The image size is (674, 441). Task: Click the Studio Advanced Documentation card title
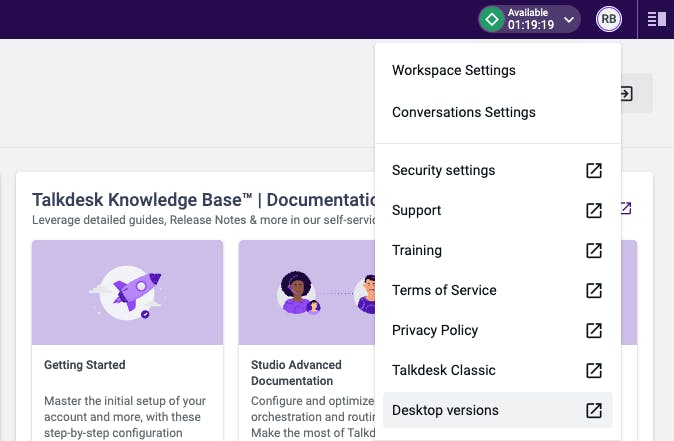coord(296,373)
